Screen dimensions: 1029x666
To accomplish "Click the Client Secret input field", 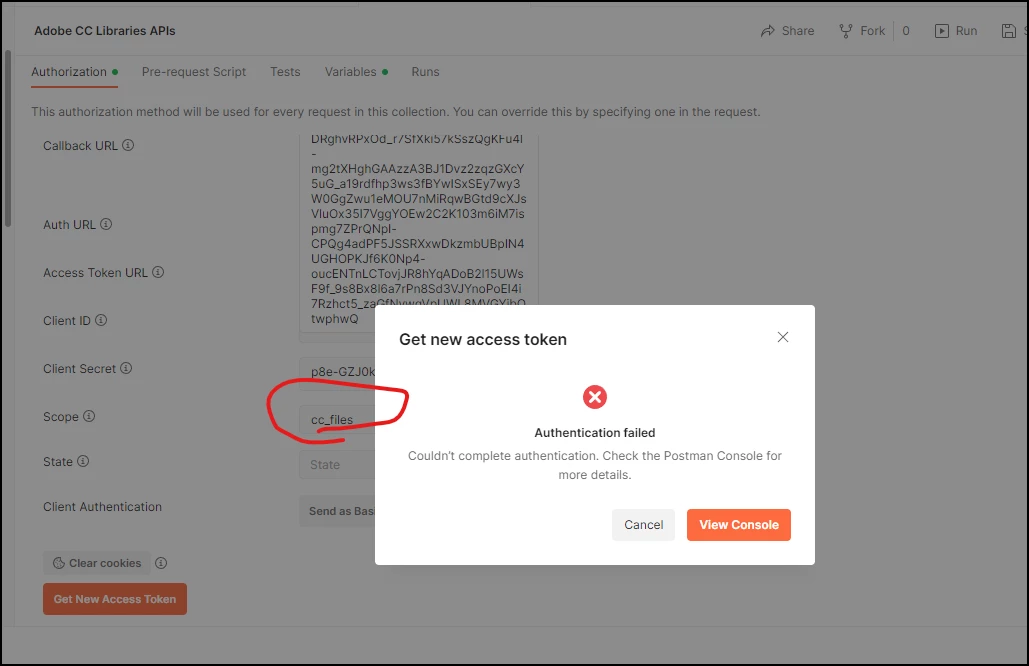I will tap(337, 371).
